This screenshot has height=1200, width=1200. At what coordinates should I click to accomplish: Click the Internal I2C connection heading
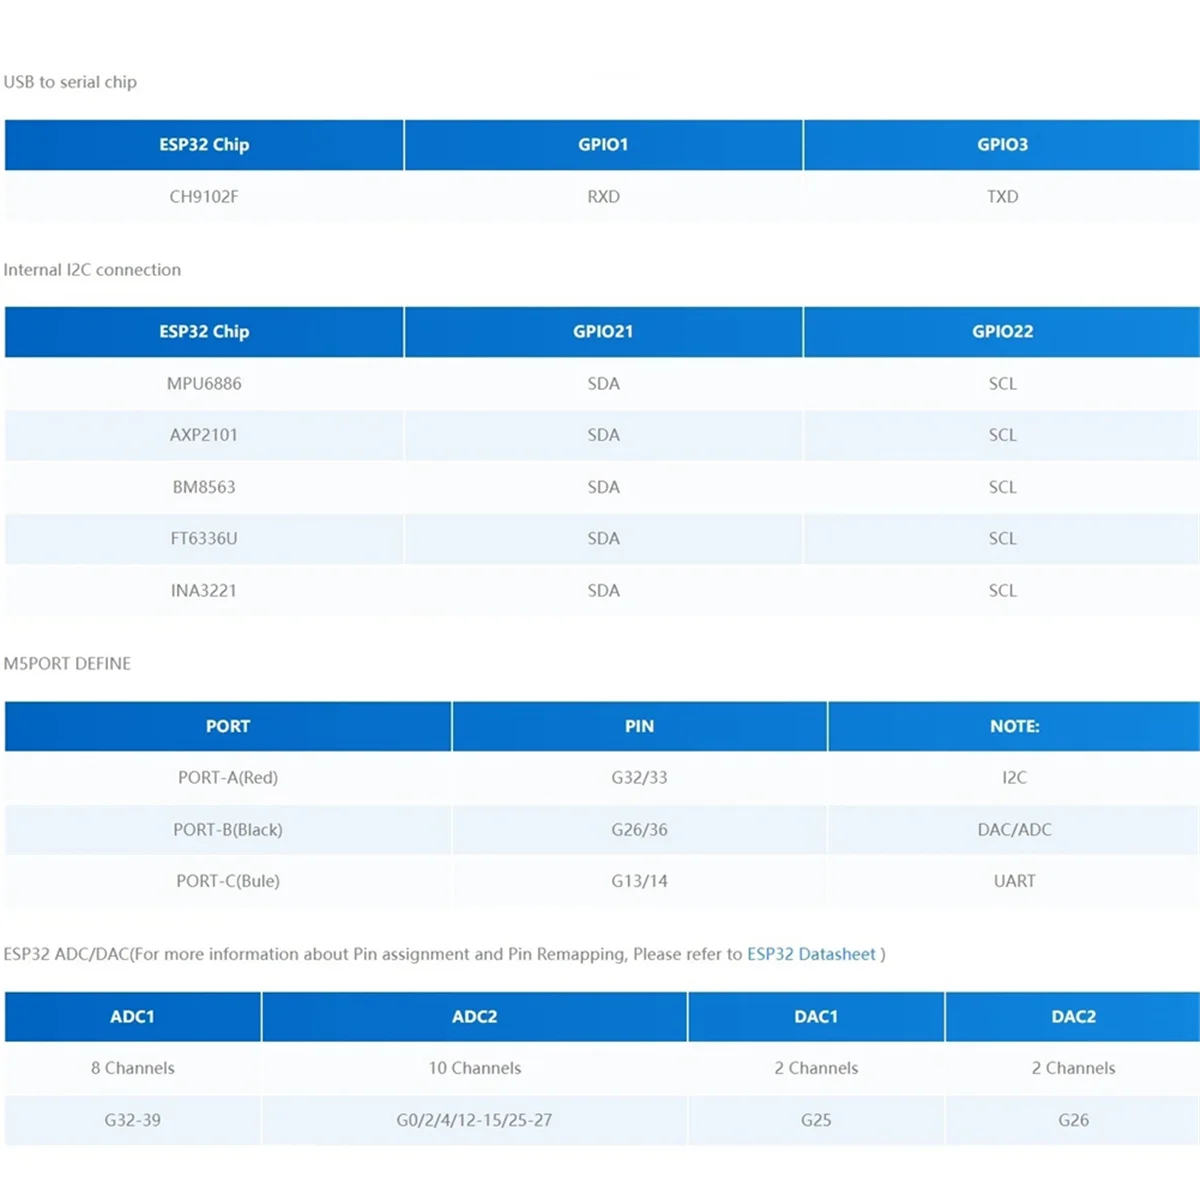point(92,270)
